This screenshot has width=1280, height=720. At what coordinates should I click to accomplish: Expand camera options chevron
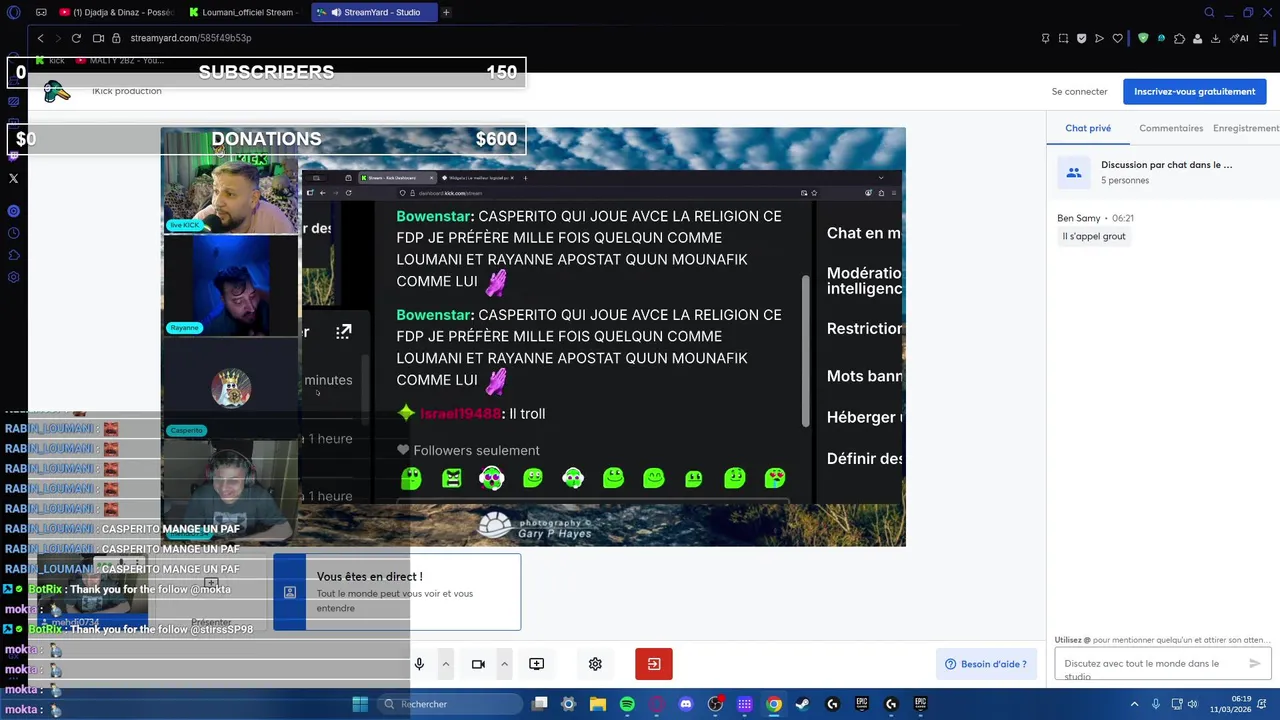(x=505, y=664)
